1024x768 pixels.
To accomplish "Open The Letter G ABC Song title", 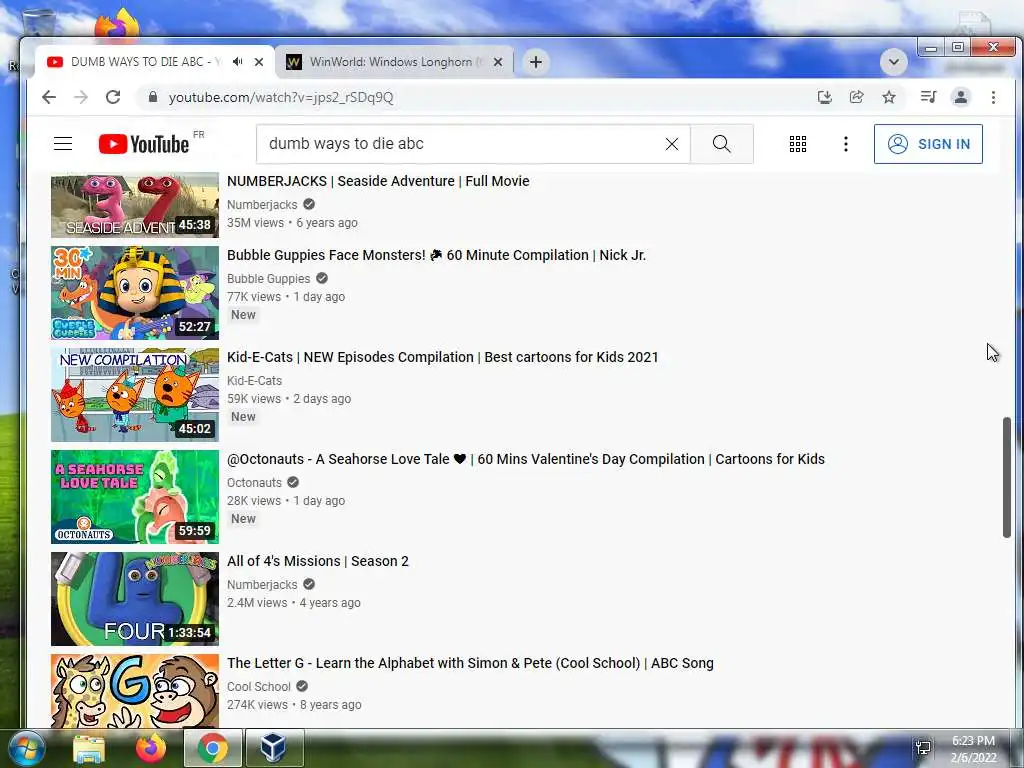I will (x=470, y=663).
